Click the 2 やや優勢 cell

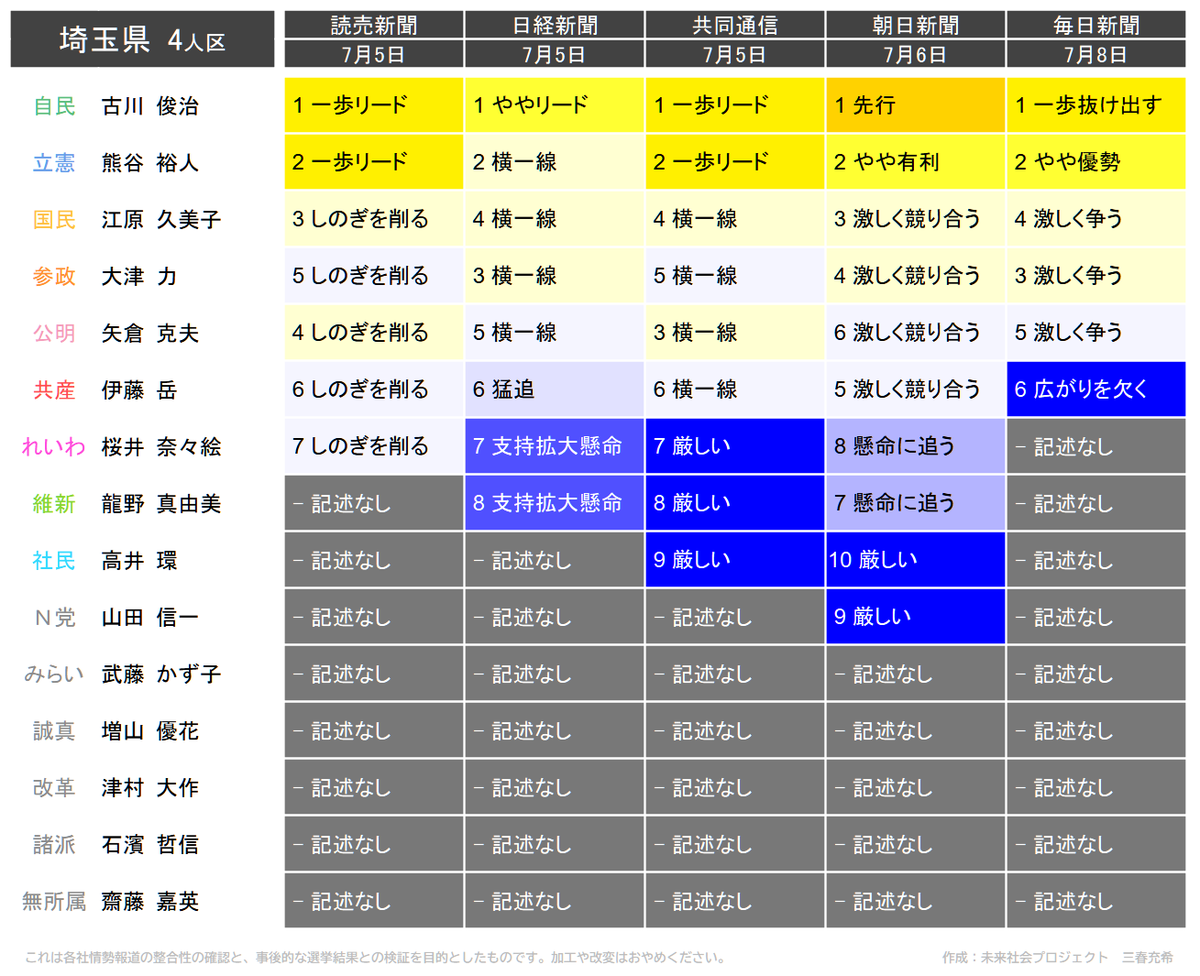coord(1097,162)
